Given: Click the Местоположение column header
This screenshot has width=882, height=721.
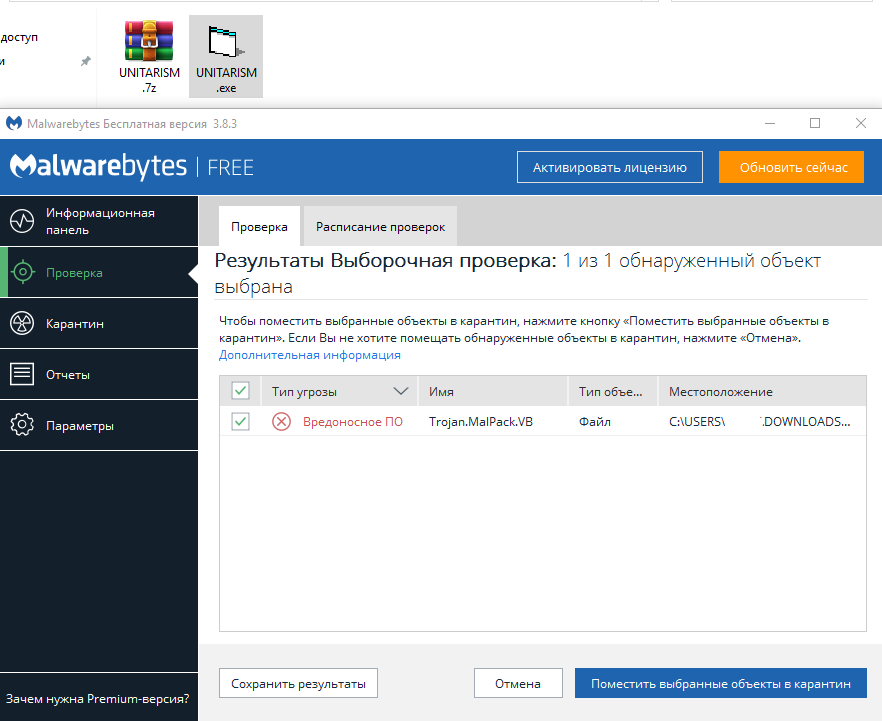Looking at the screenshot, I should (762, 391).
